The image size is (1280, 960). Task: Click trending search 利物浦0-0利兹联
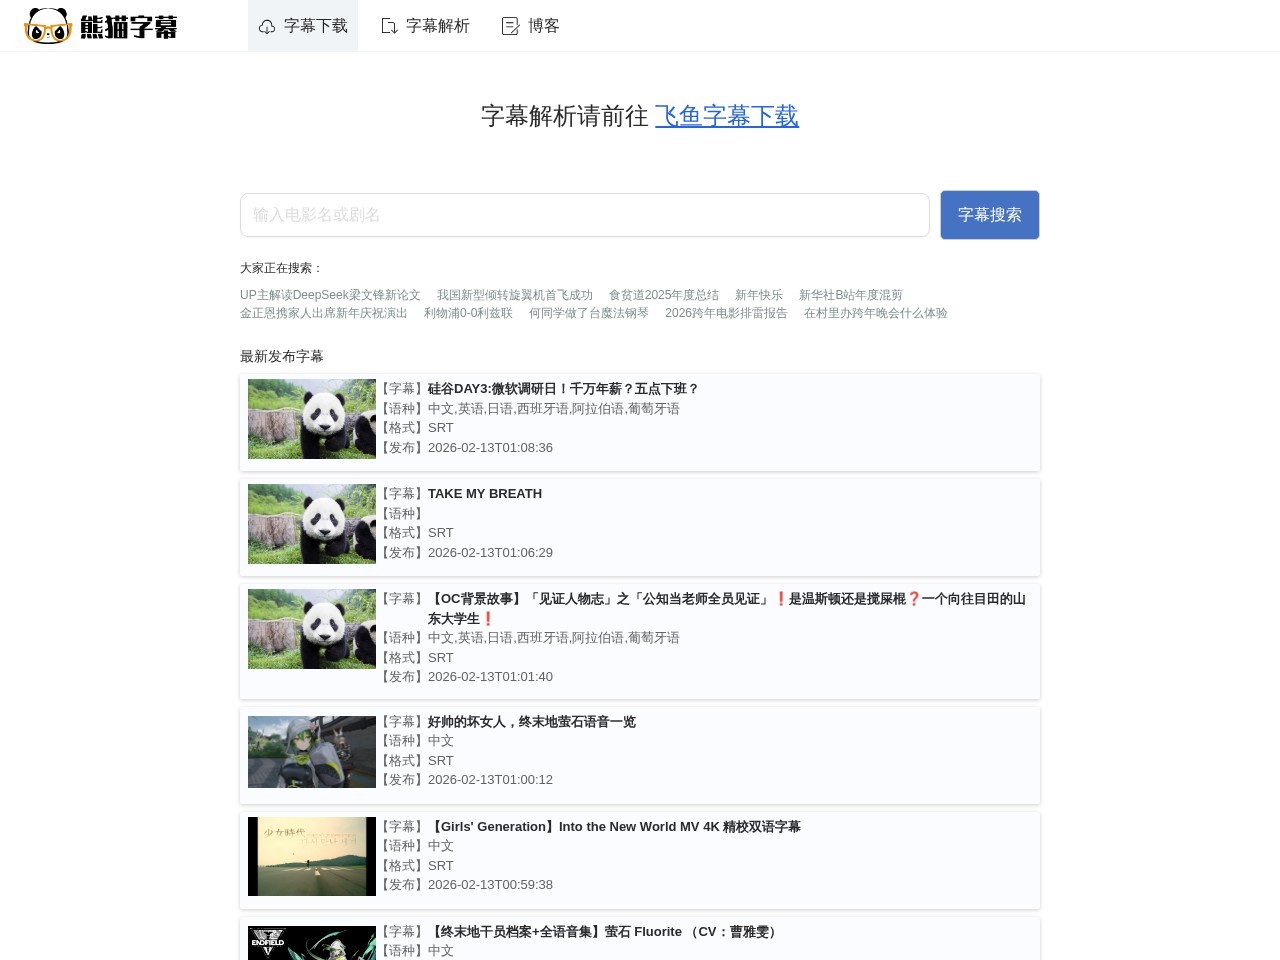[x=467, y=313]
